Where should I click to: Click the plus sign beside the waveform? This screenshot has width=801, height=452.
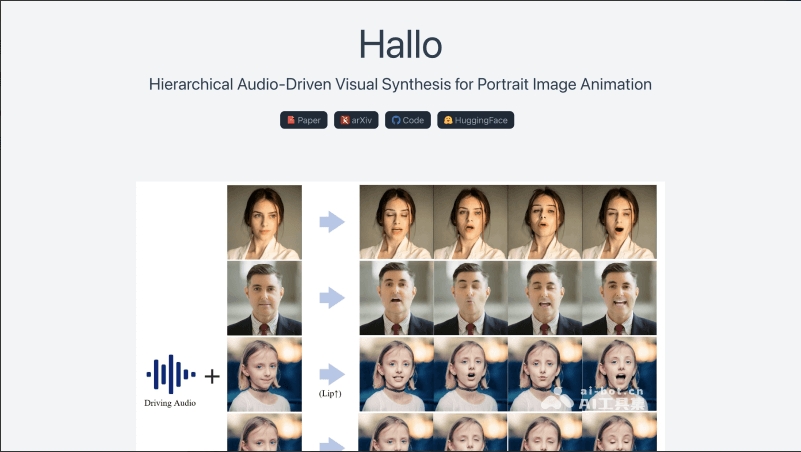(x=212, y=376)
